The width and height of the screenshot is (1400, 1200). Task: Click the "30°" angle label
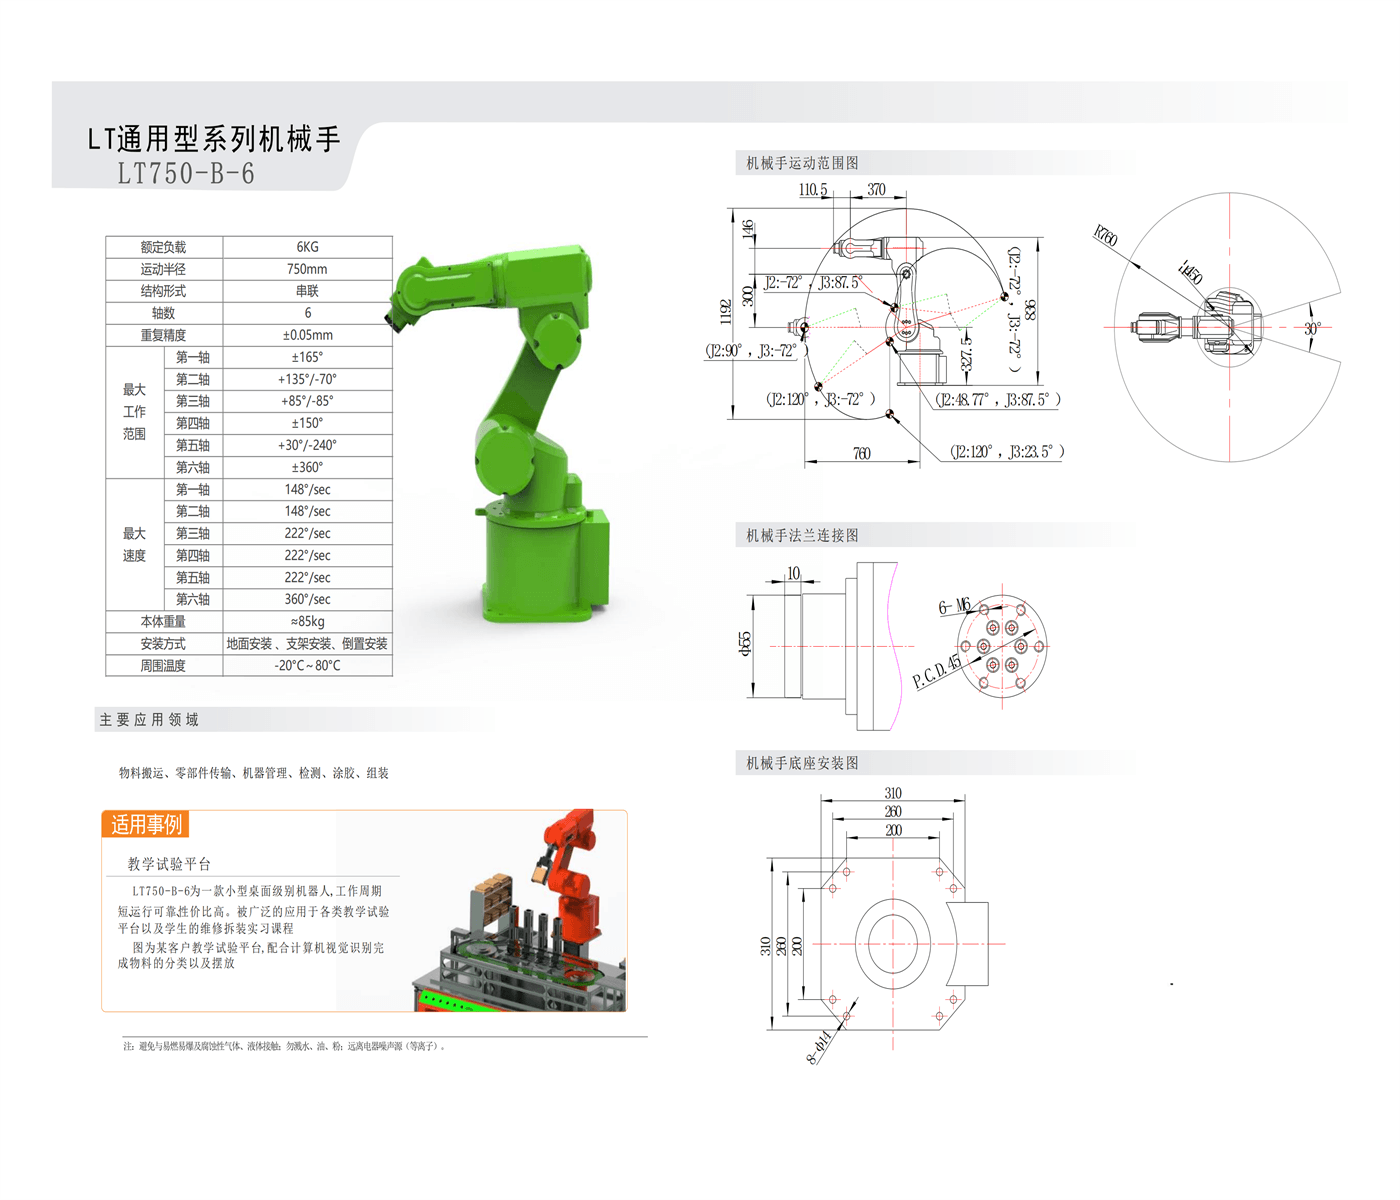click(x=1312, y=328)
